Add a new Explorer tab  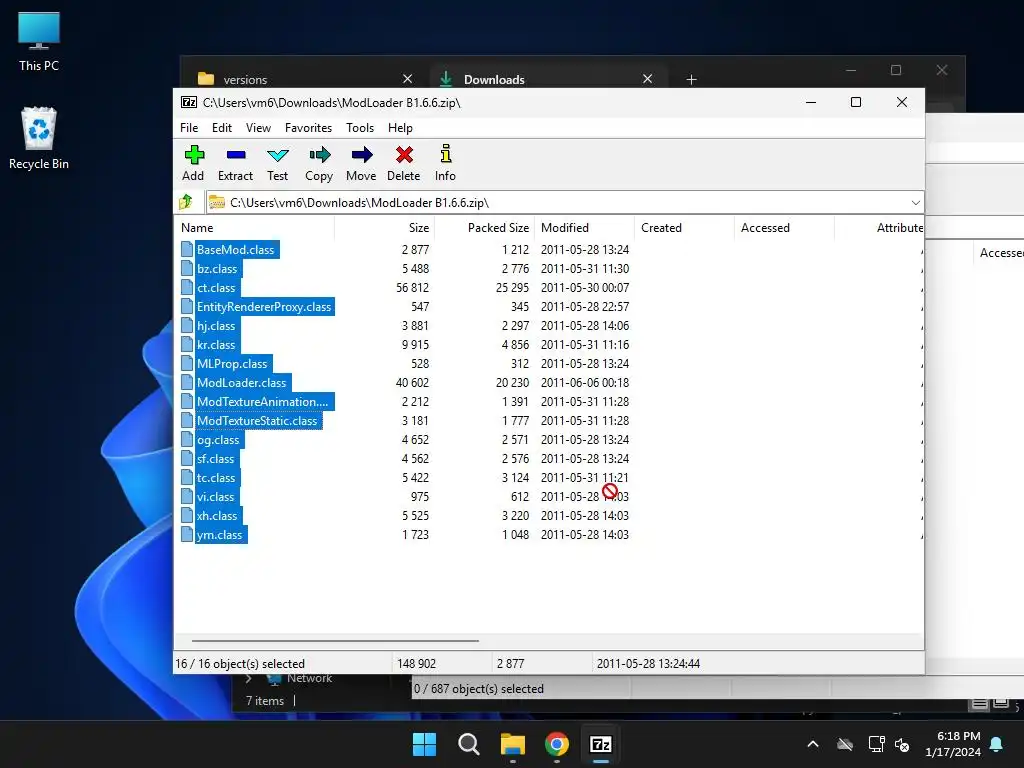coord(692,80)
